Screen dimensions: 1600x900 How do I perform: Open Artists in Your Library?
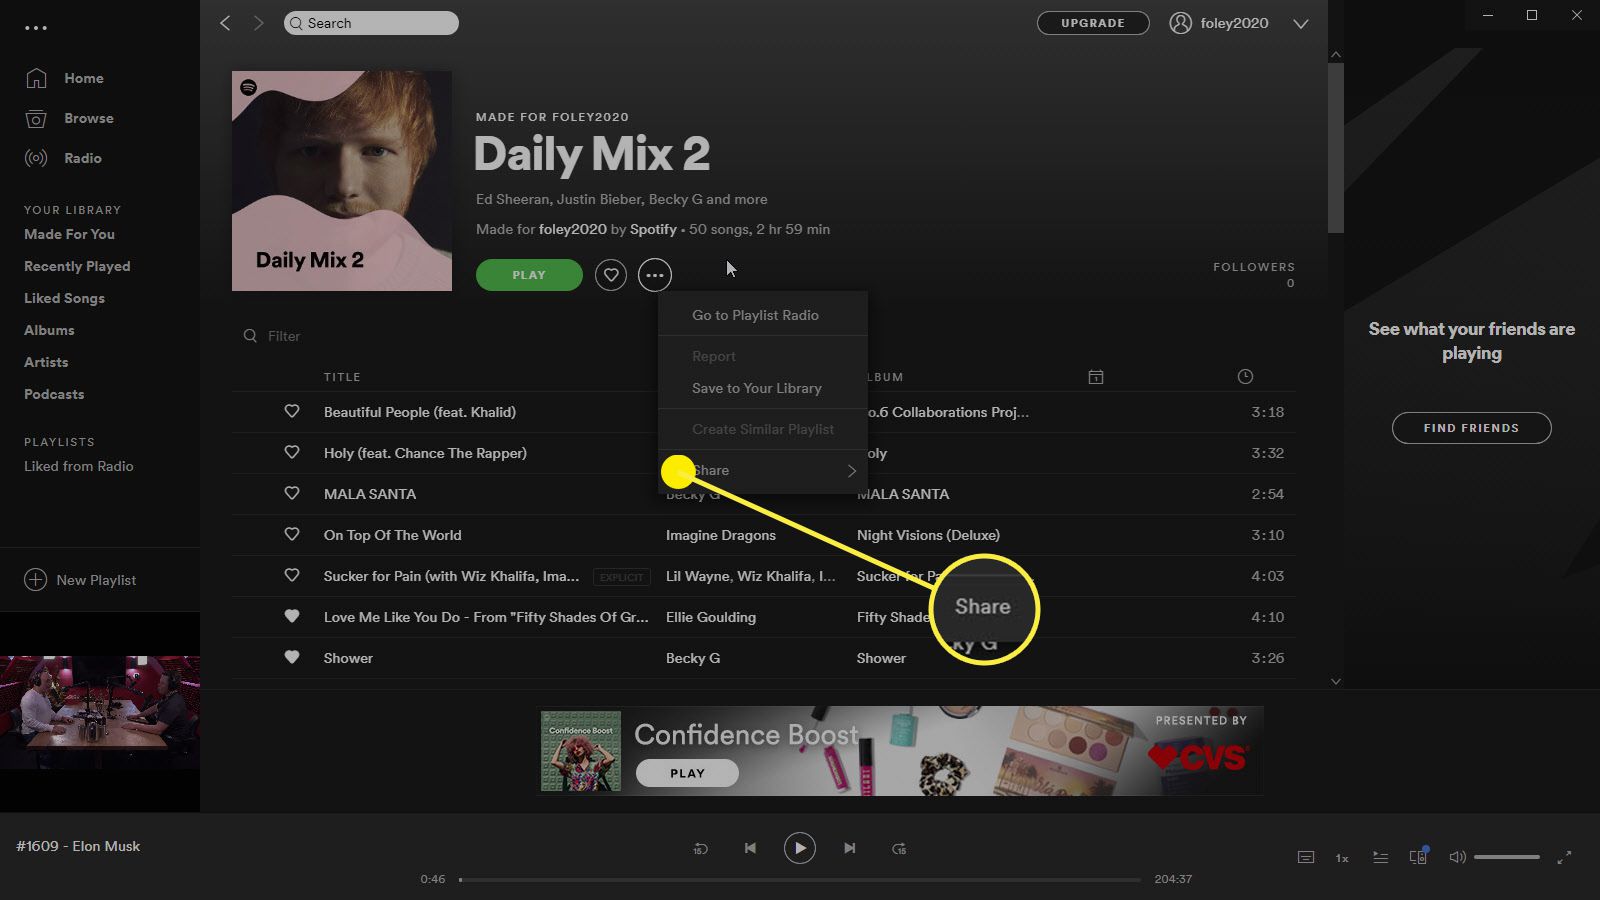click(x=46, y=362)
